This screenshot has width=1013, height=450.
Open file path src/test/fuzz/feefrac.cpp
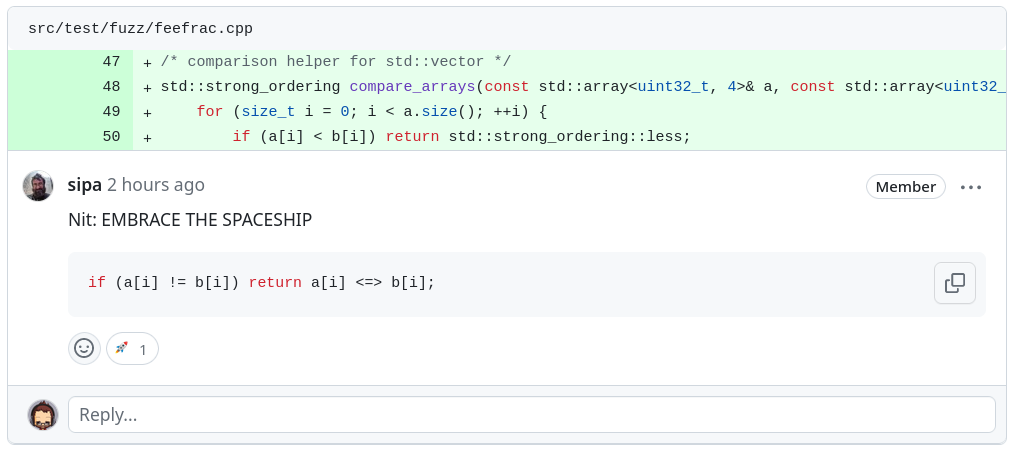(125, 28)
